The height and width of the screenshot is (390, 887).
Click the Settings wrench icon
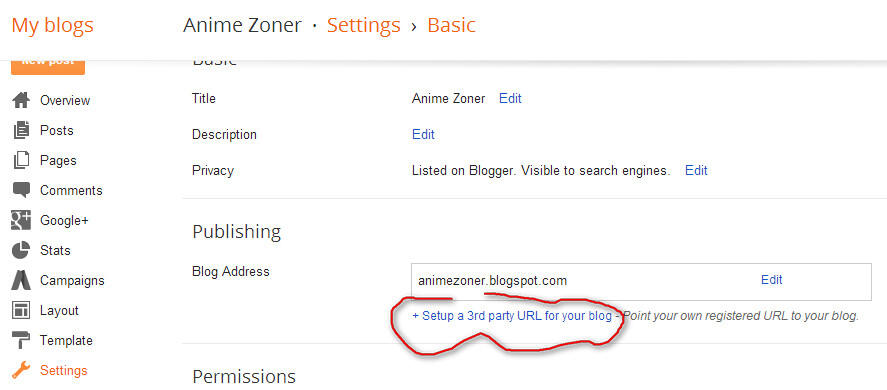21,370
